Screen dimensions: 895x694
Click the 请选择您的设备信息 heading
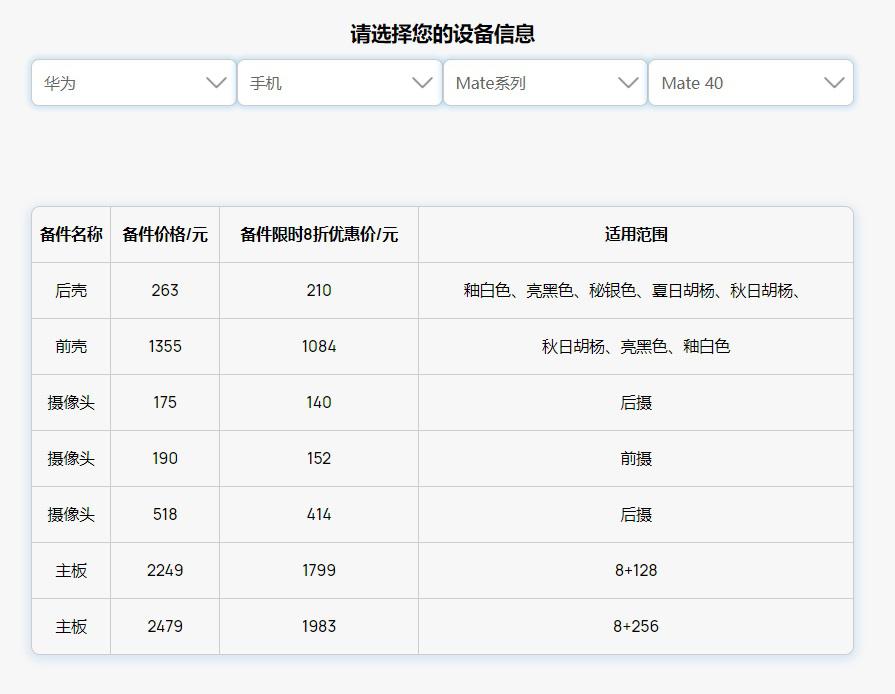[x=442, y=34]
